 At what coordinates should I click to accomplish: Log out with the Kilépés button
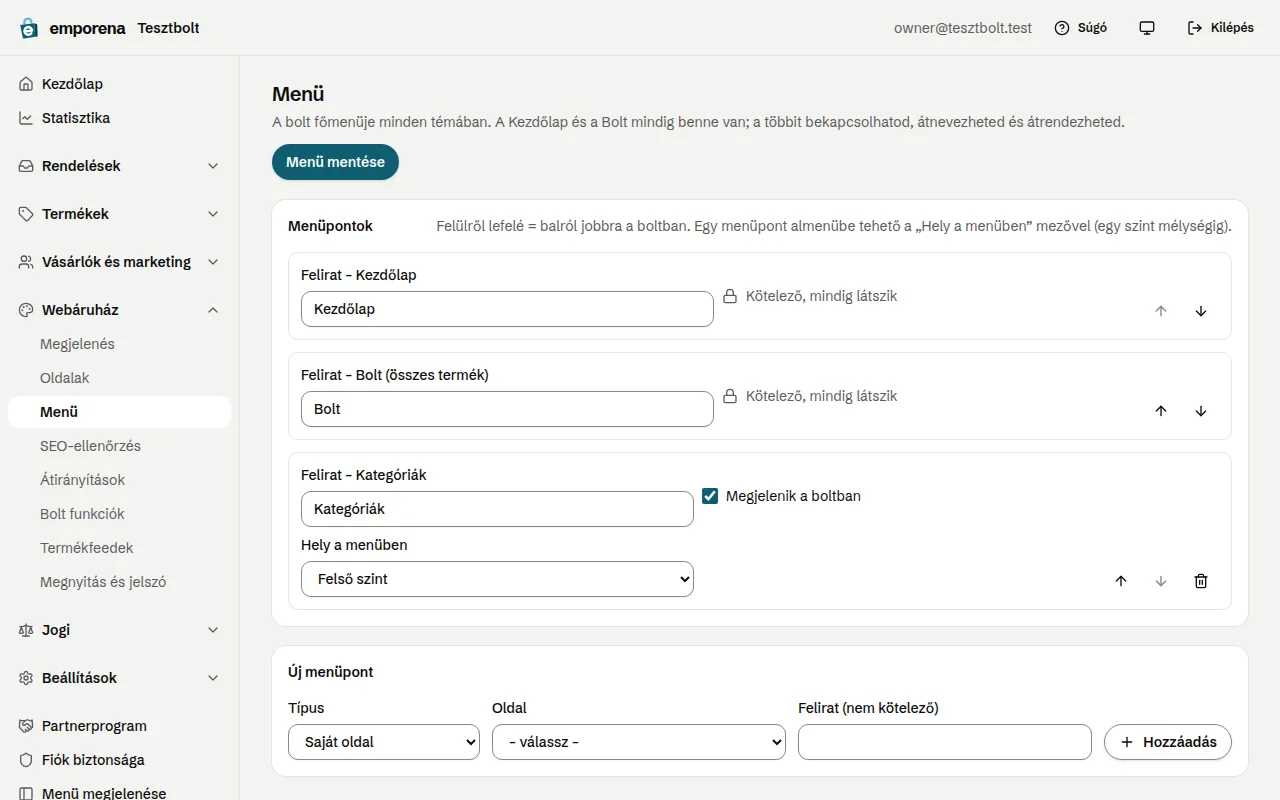[1220, 28]
